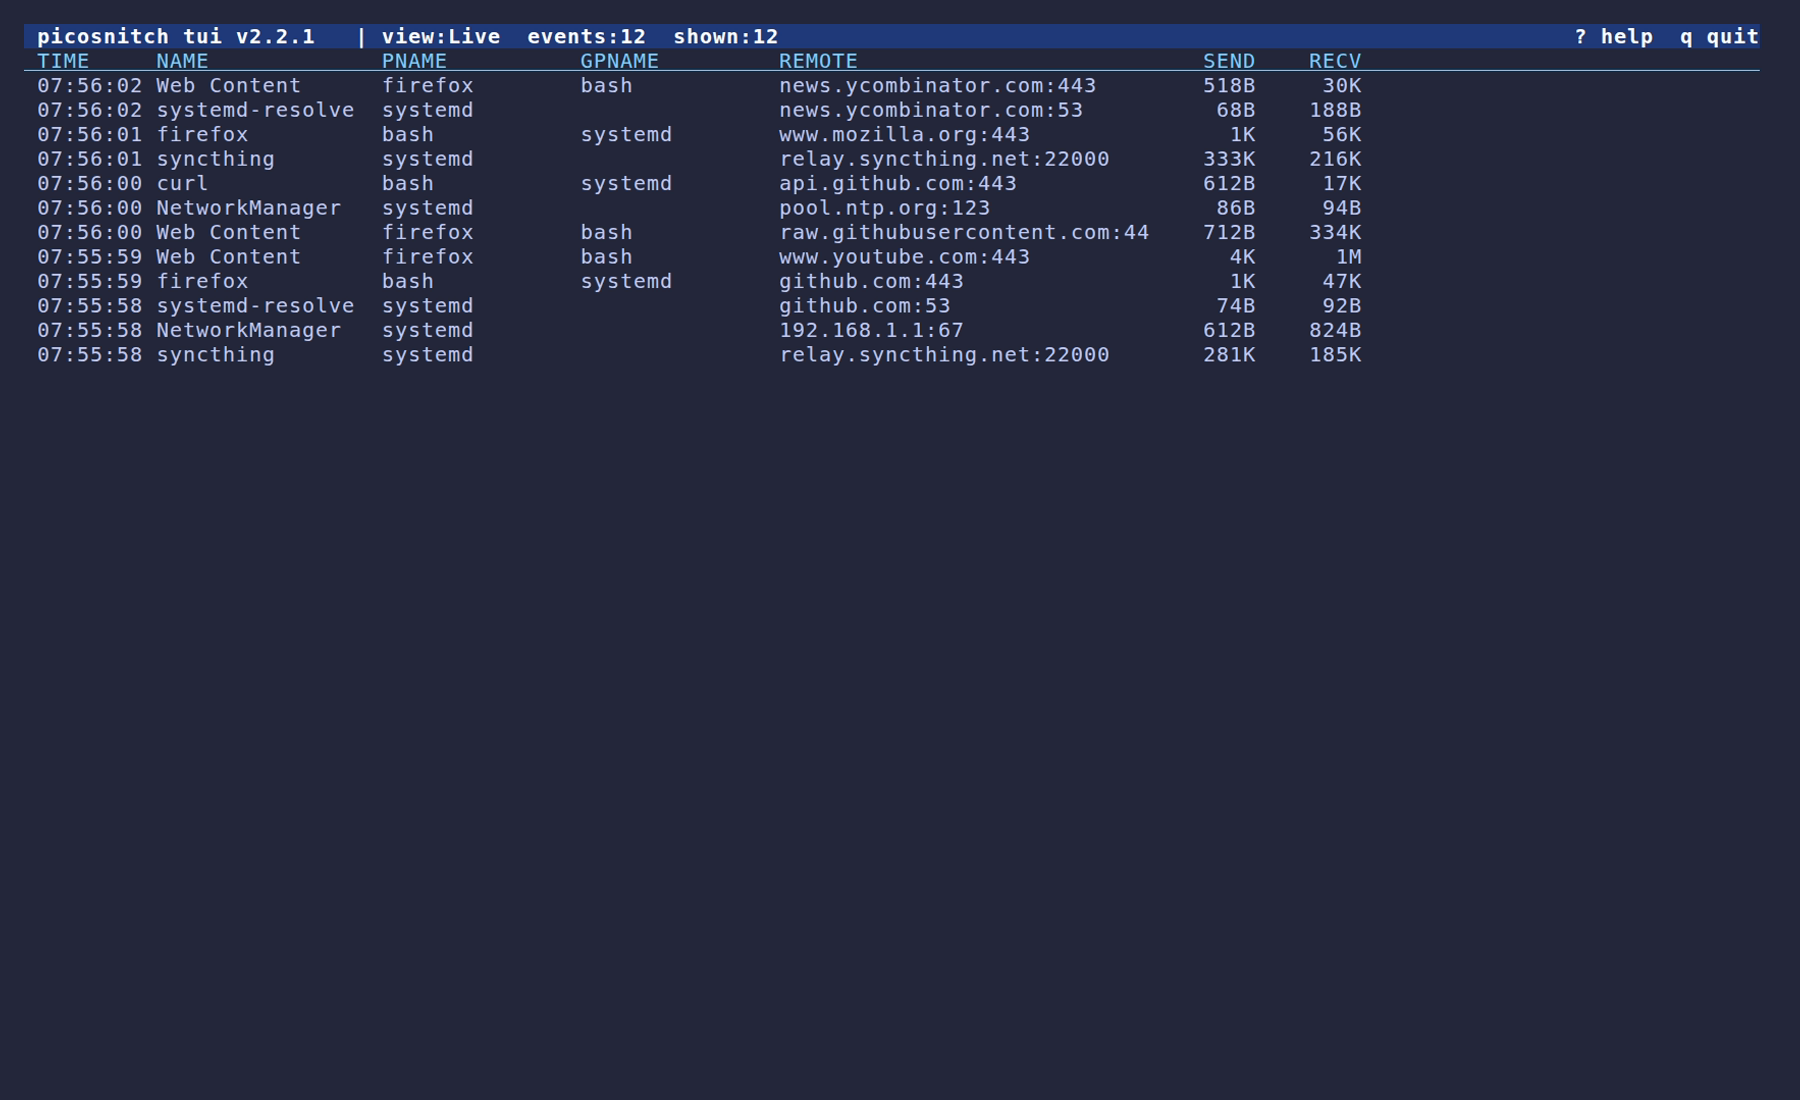Click the 333K send value

tap(1229, 159)
